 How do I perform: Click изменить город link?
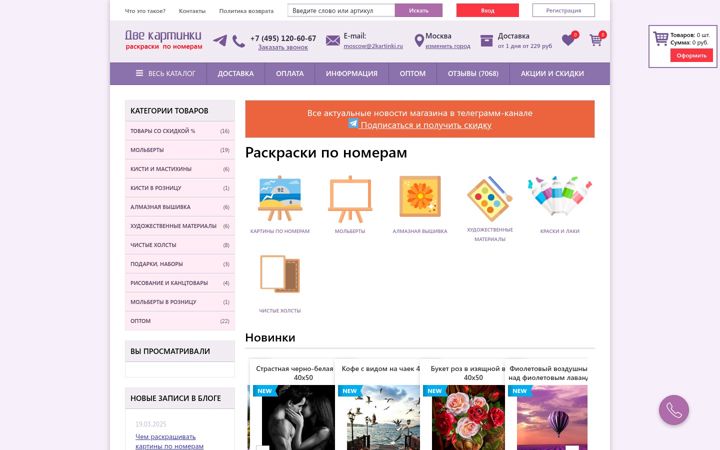[x=448, y=46]
